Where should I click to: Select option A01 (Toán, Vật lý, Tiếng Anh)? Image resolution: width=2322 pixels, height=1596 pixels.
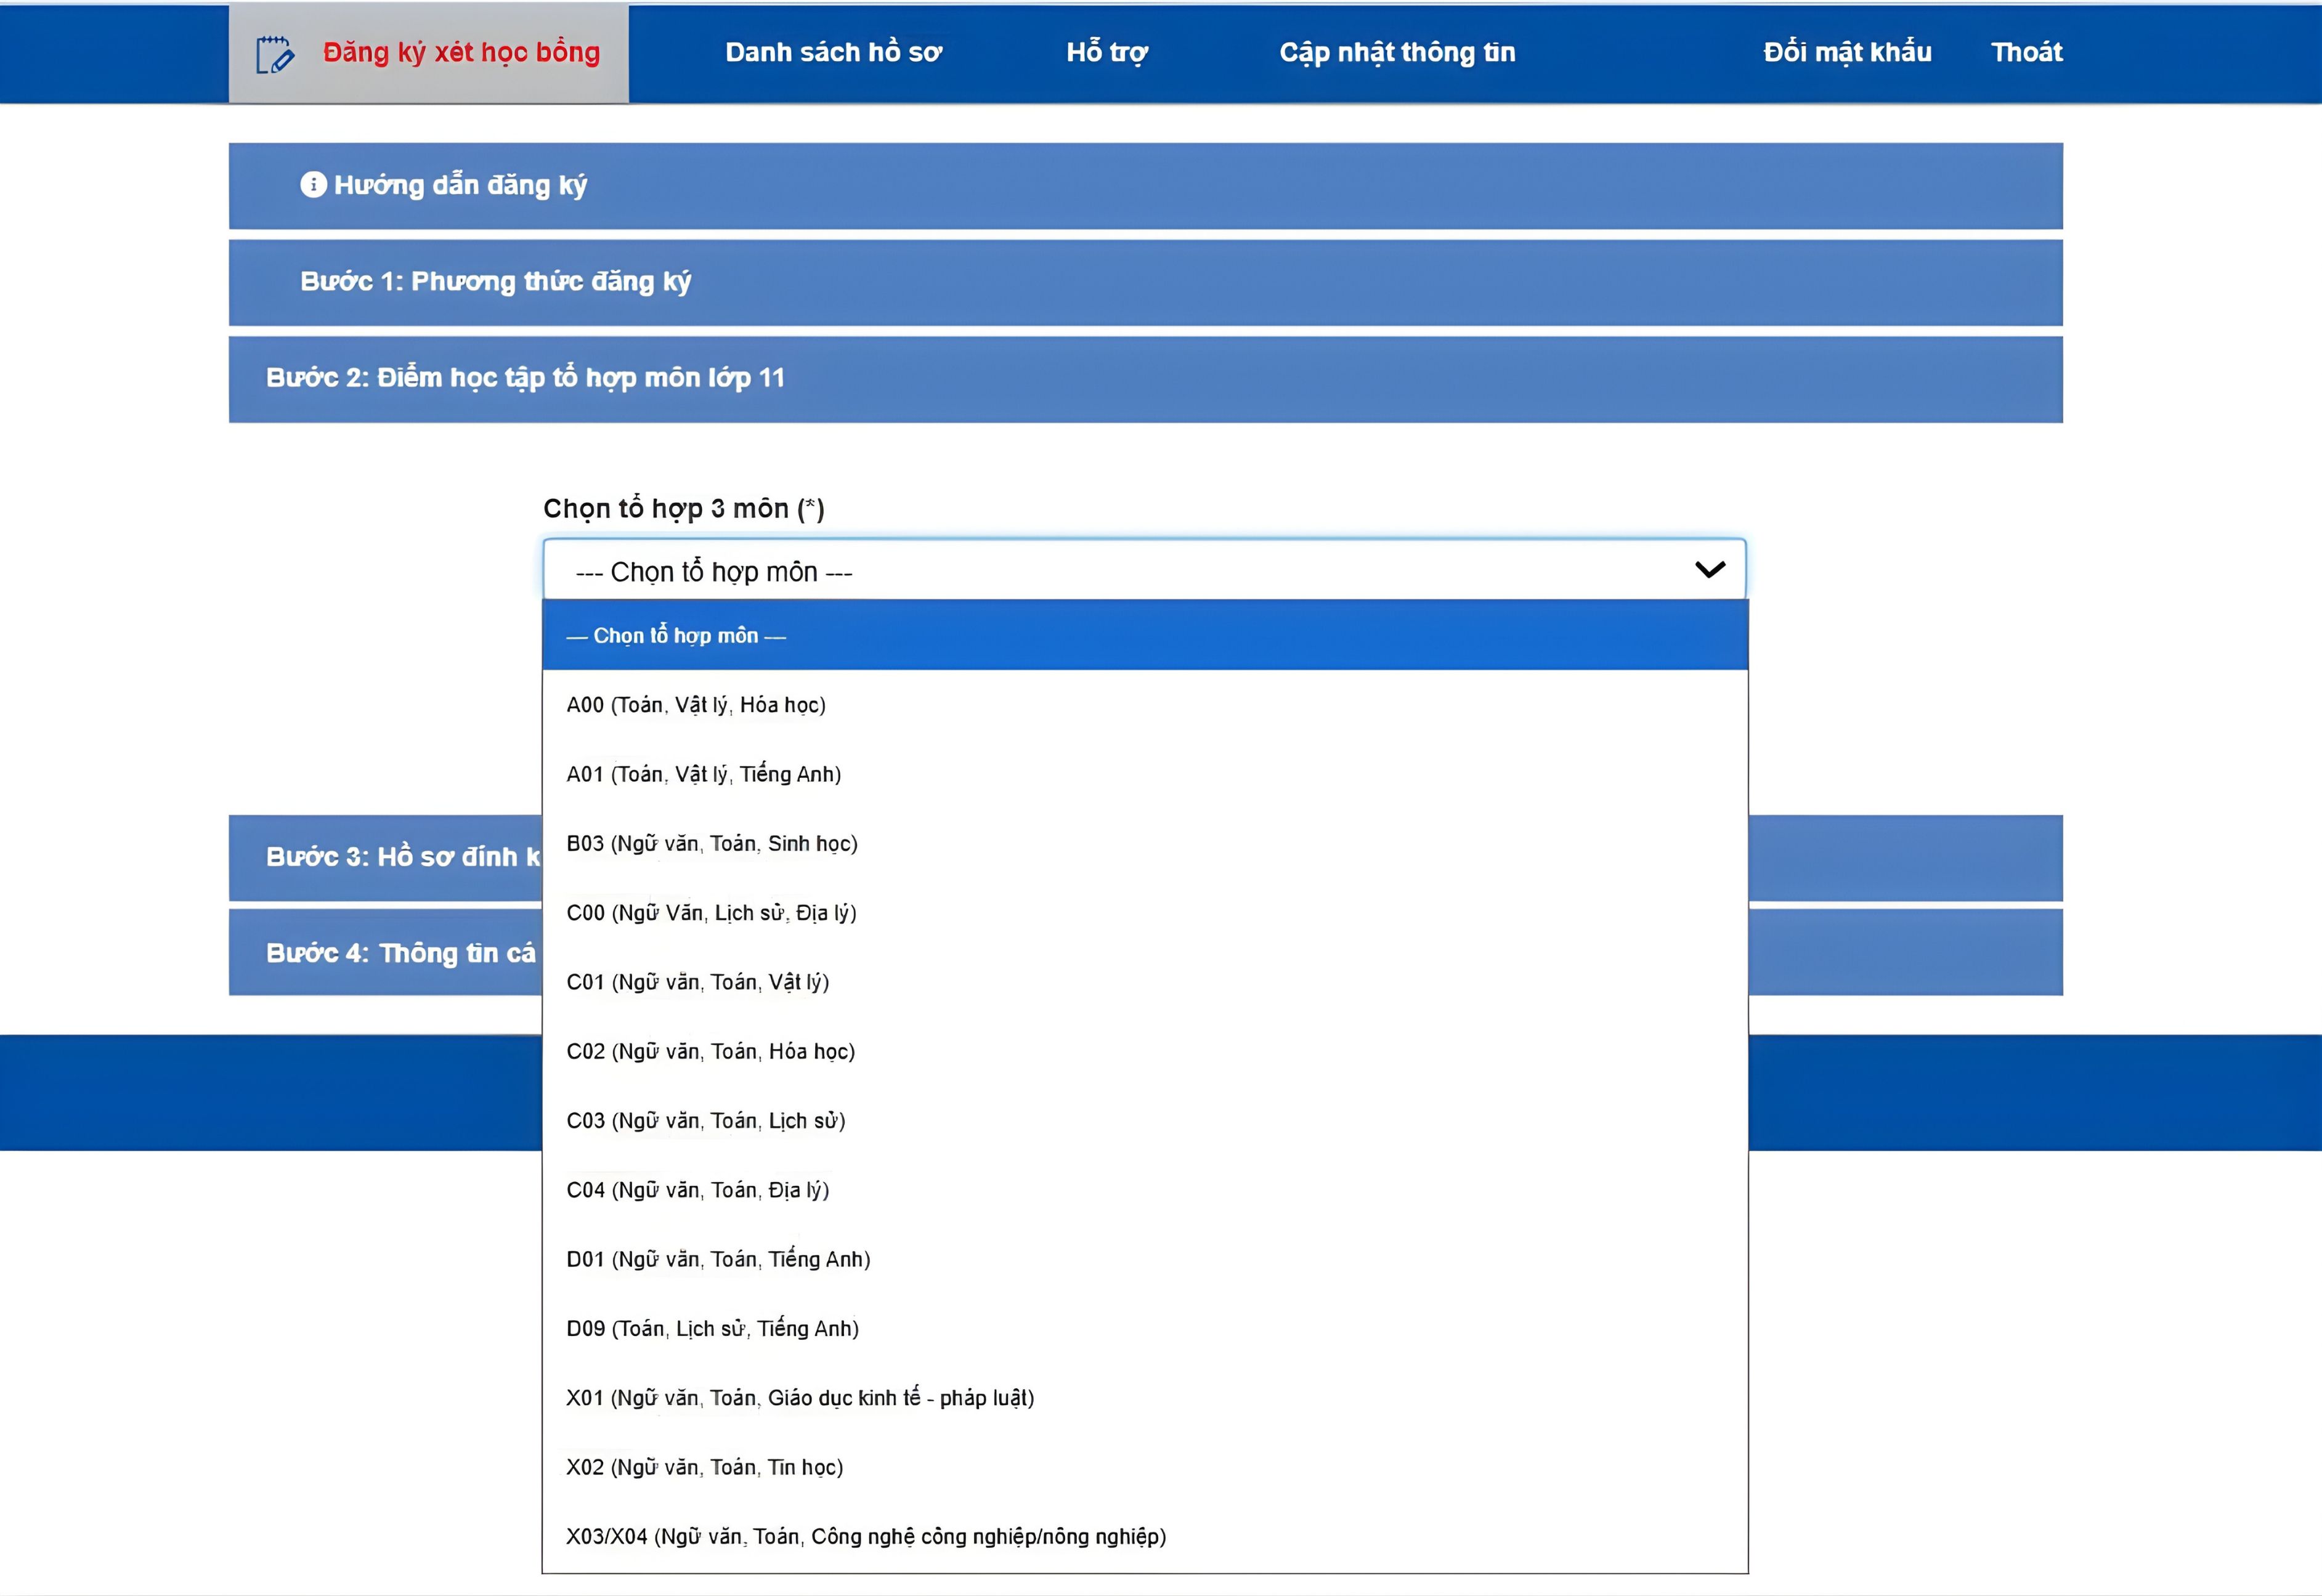pyautogui.click(x=704, y=774)
